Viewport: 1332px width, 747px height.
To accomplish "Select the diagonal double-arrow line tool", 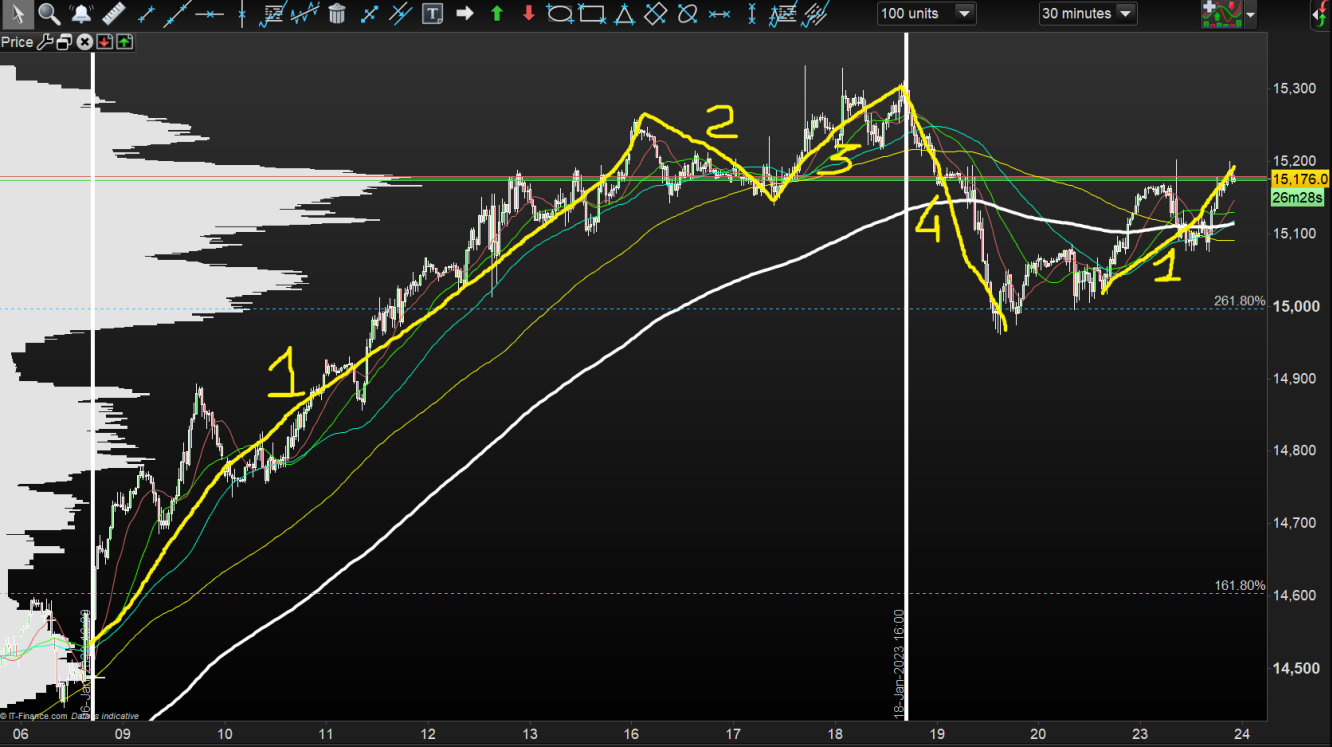I will 369,14.
